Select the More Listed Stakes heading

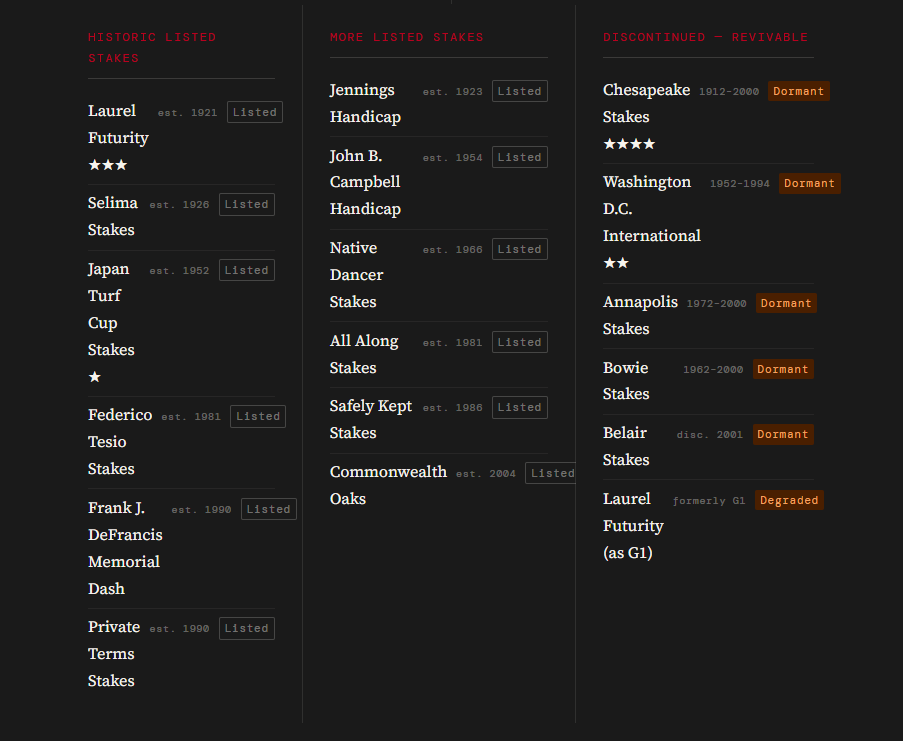click(407, 37)
